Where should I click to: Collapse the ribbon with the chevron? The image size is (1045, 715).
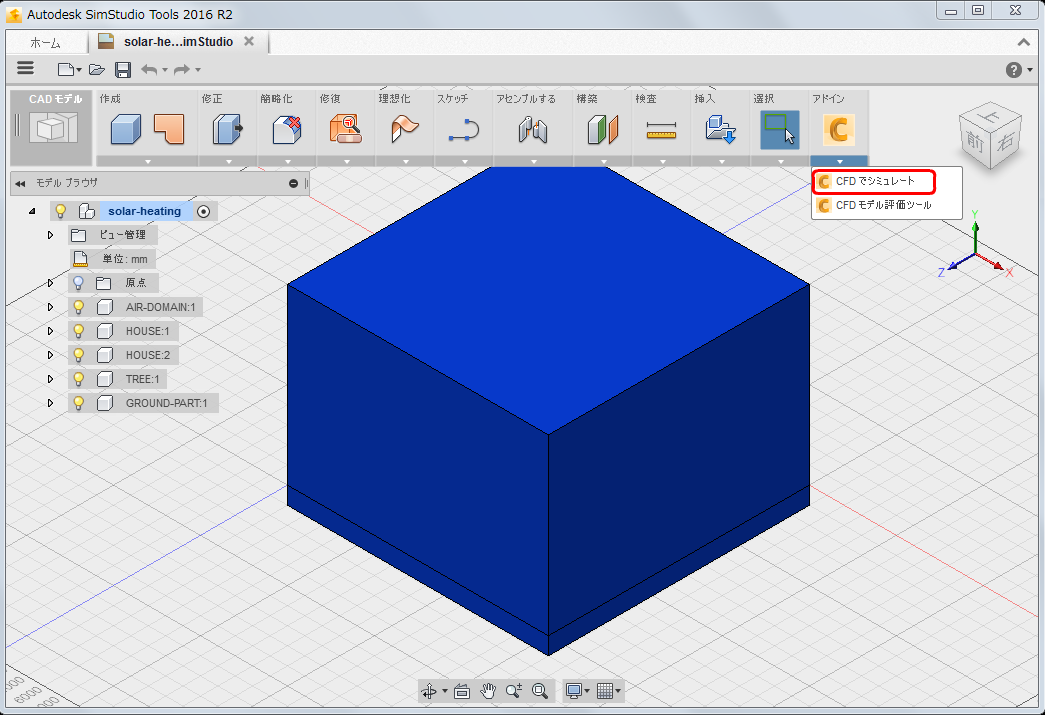click(1024, 42)
